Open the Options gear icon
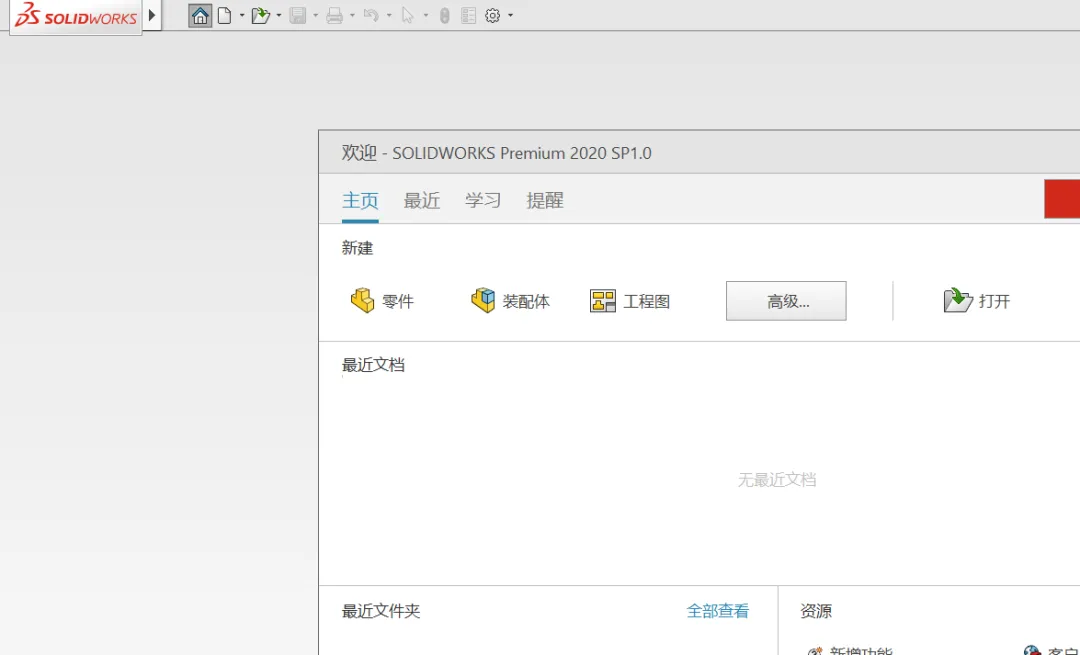Viewport: 1080px width, 655px height. (x=492, y=15)
